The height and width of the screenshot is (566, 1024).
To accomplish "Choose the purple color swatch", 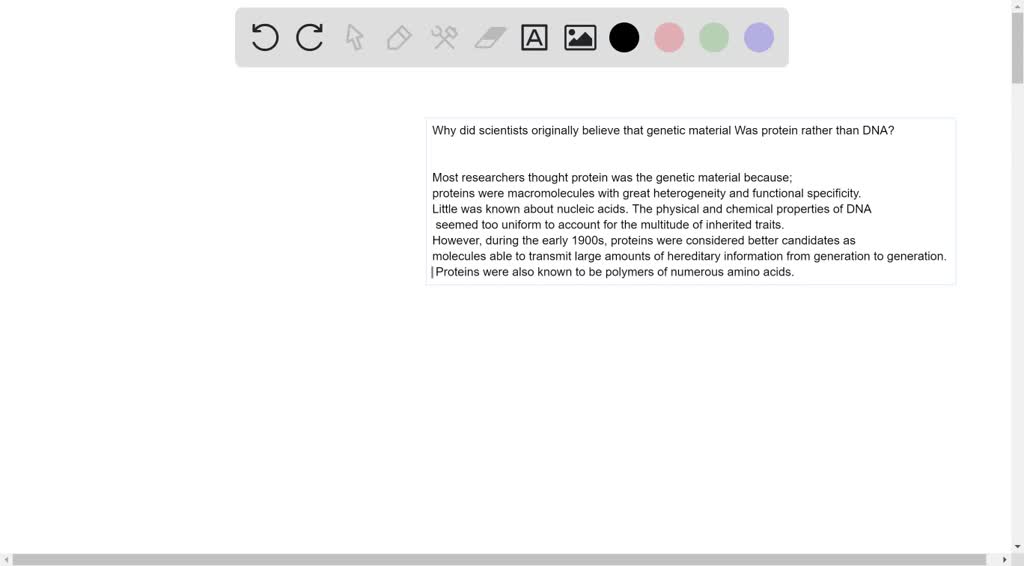I will (x=759, y=37).
